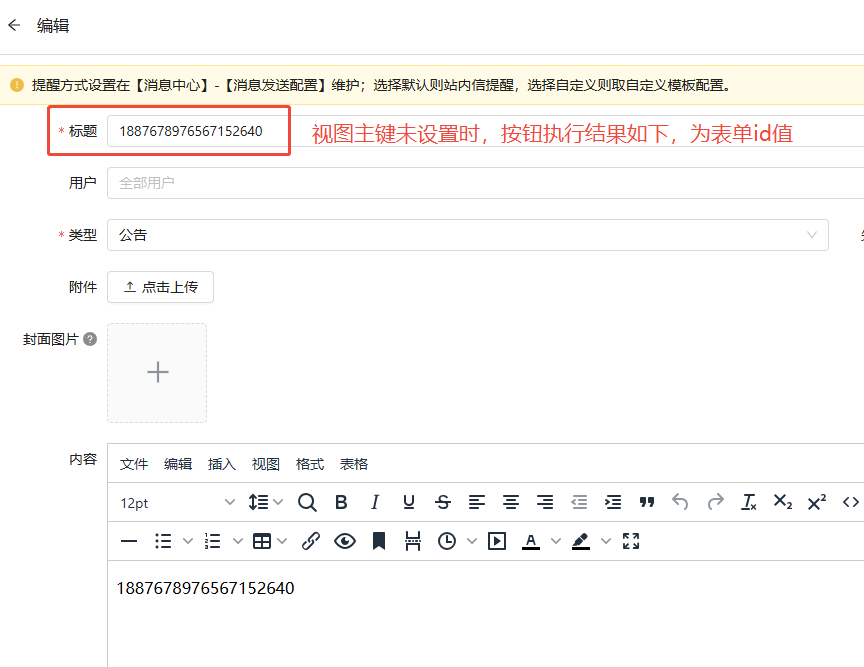Click the back arrow next to 编辑
Image resolution: width=864 pixels, height=667 pixels.
(14, 26)
